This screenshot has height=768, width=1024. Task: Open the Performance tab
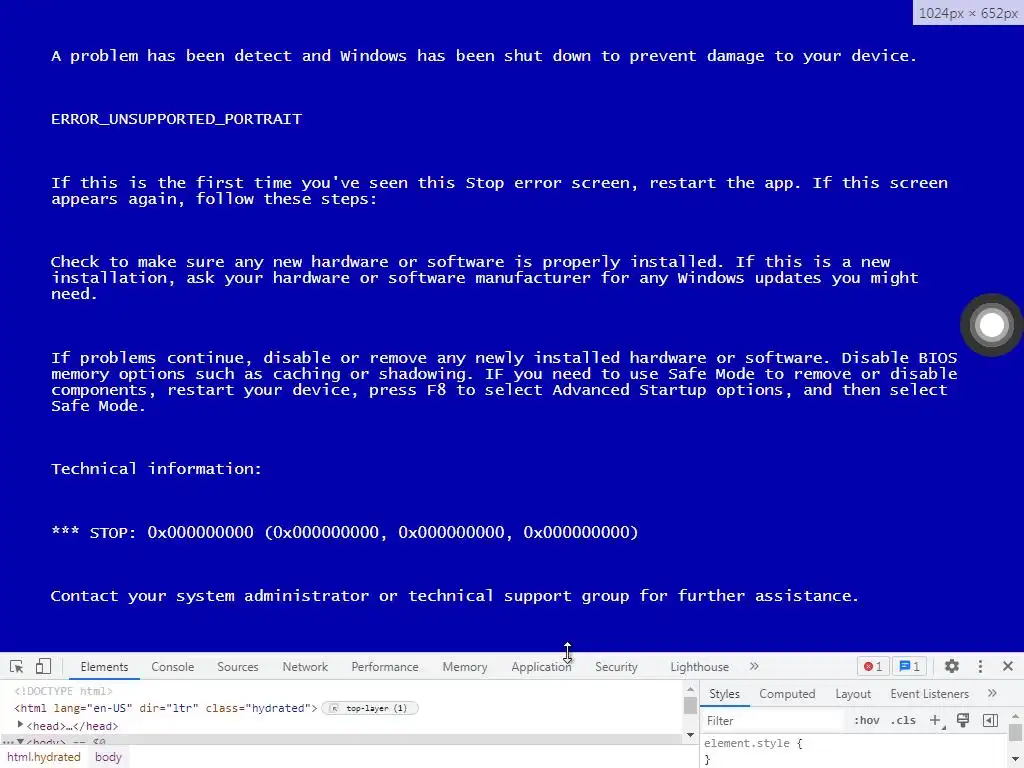(385, 667)
